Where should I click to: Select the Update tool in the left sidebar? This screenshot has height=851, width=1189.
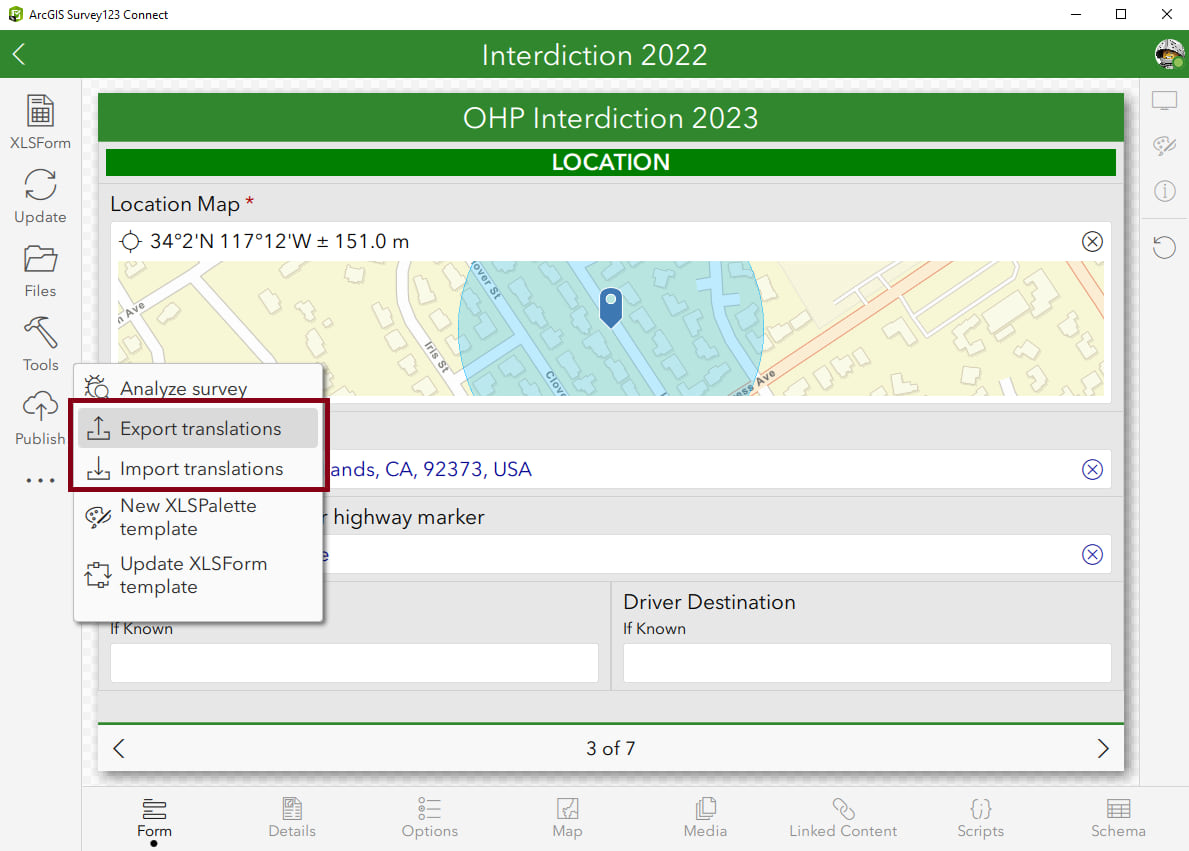pos(40,195)
